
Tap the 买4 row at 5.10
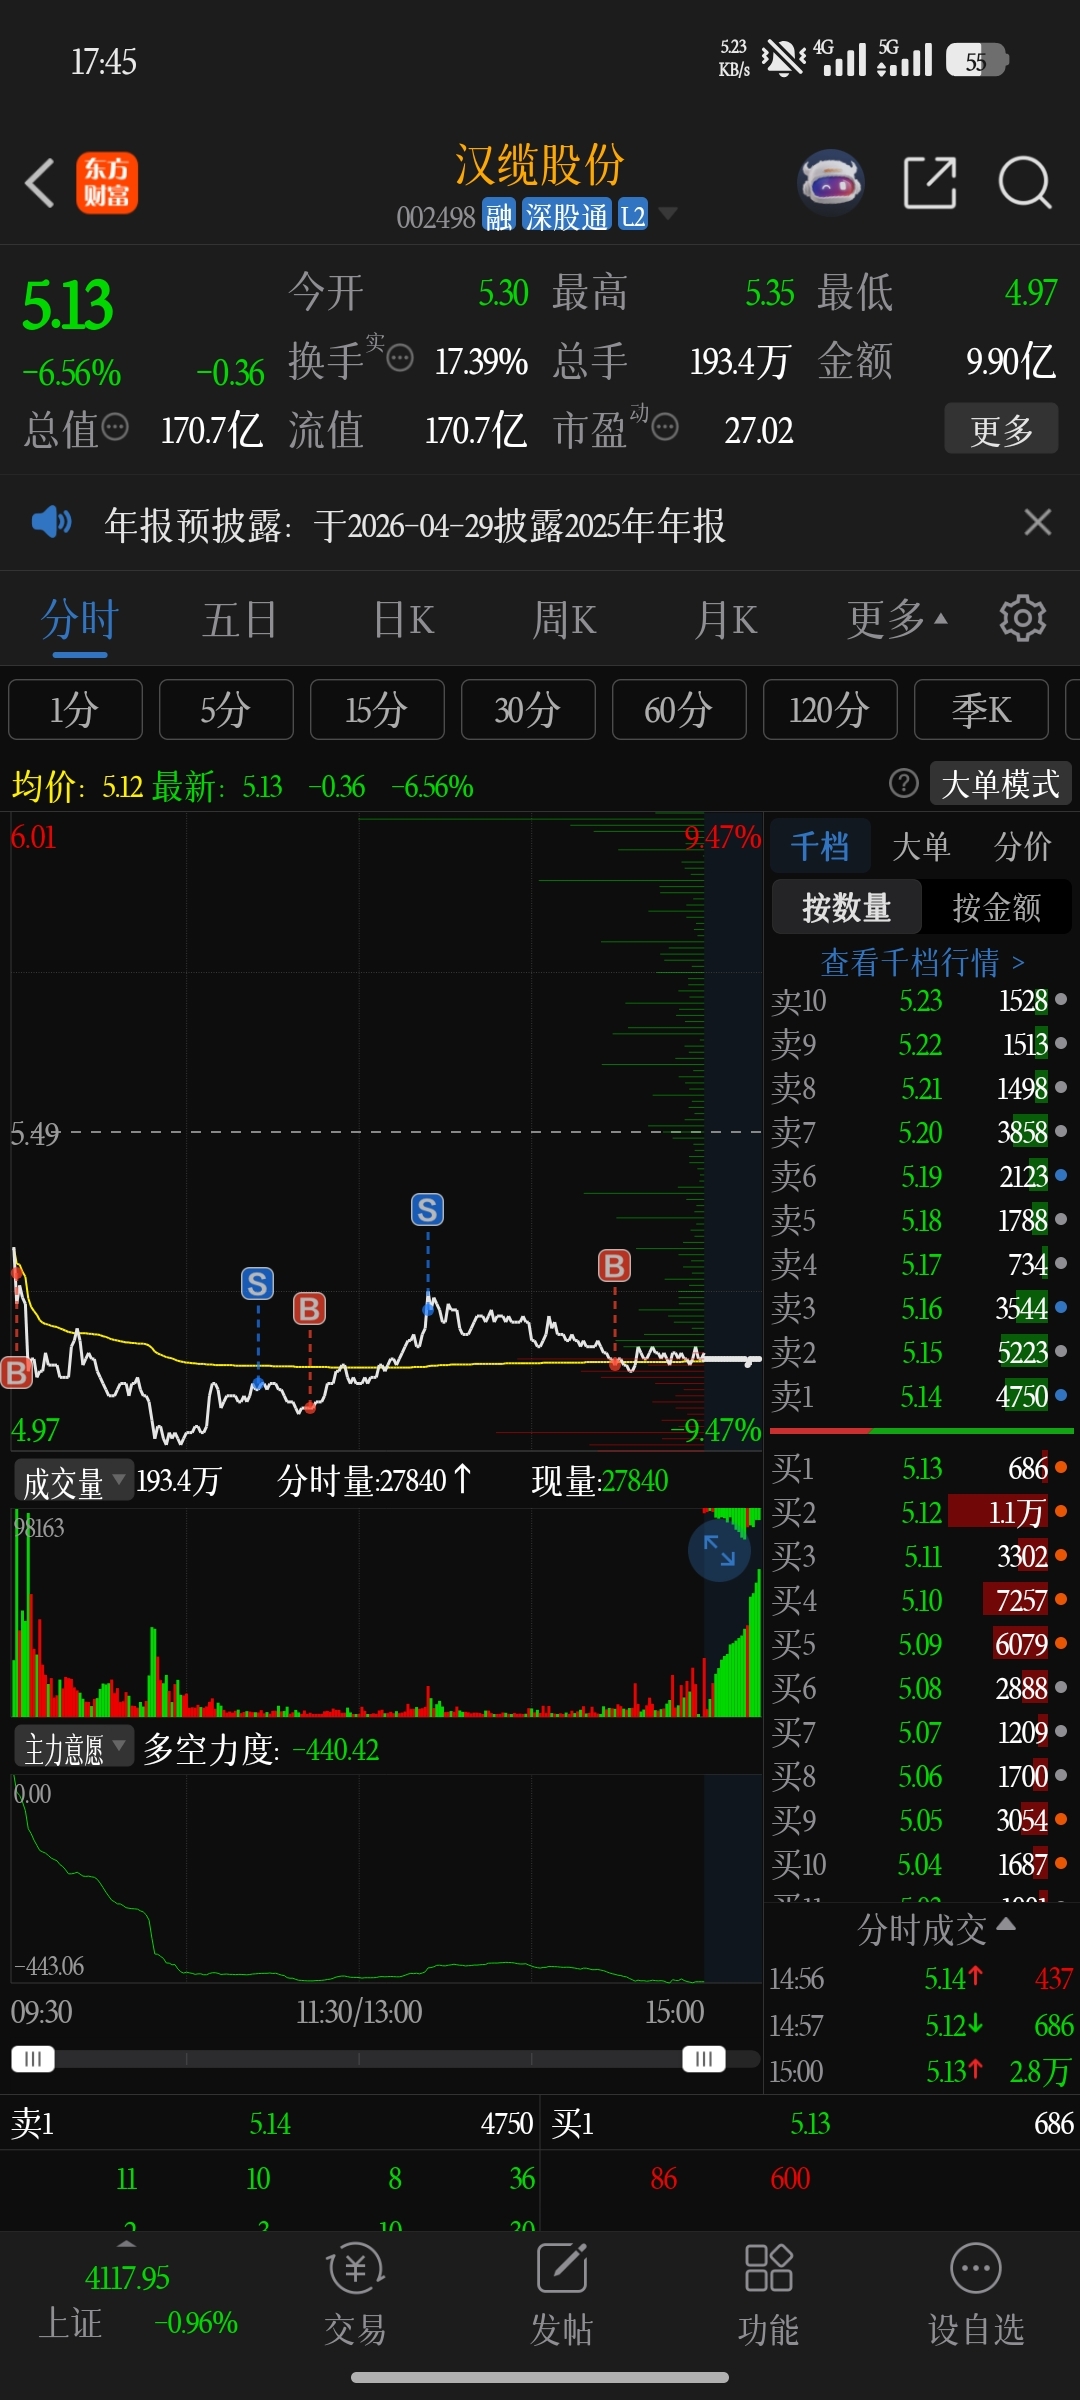click(920, 1600)
